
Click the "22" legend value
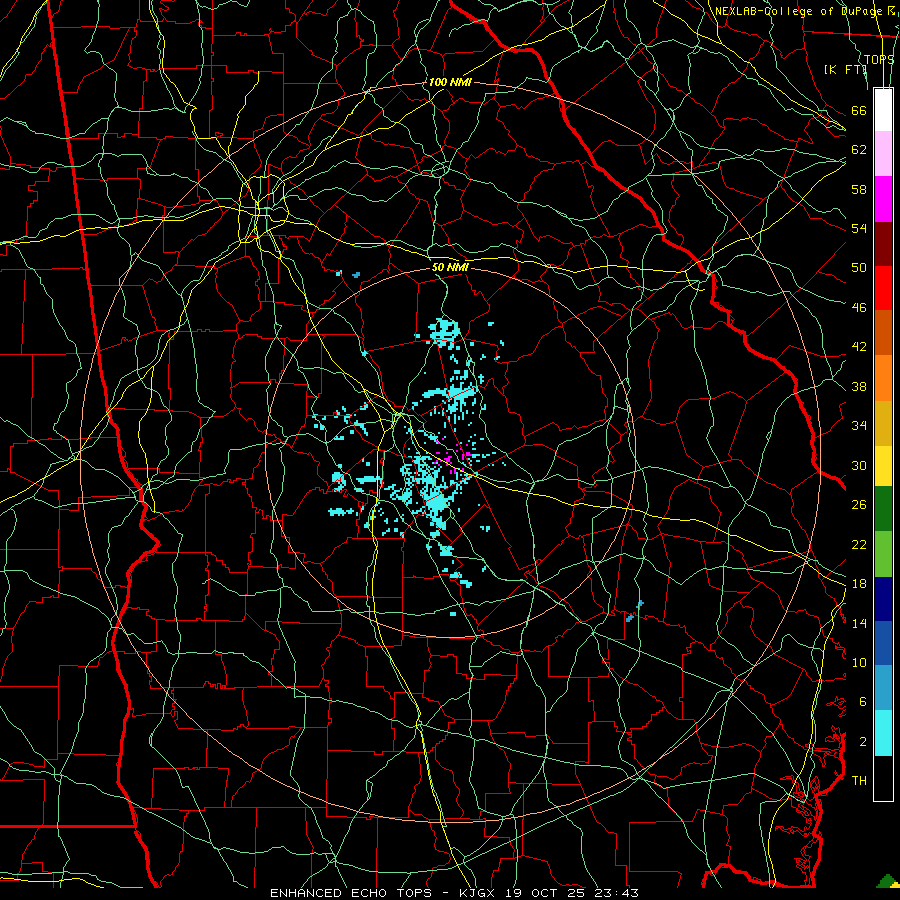click(859, 544)
